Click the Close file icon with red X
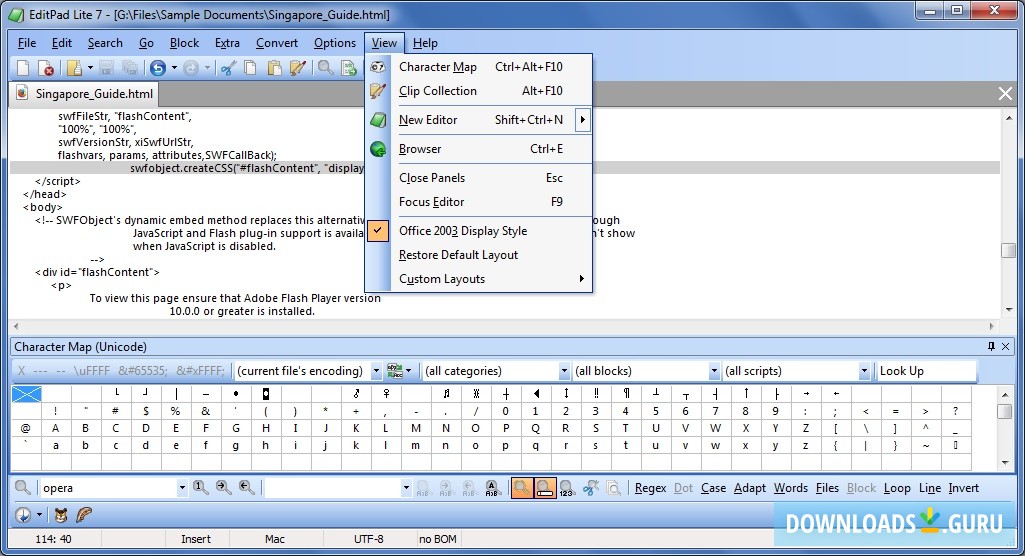Viewport: 1025px width, 556px height. coord(46,68)
